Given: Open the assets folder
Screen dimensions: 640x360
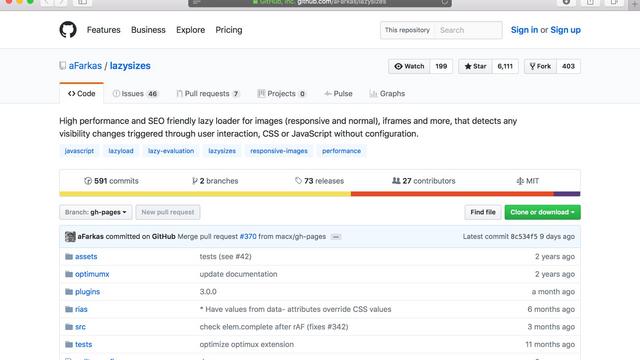Looking at the screenshot, I should (x=86, y=256).
